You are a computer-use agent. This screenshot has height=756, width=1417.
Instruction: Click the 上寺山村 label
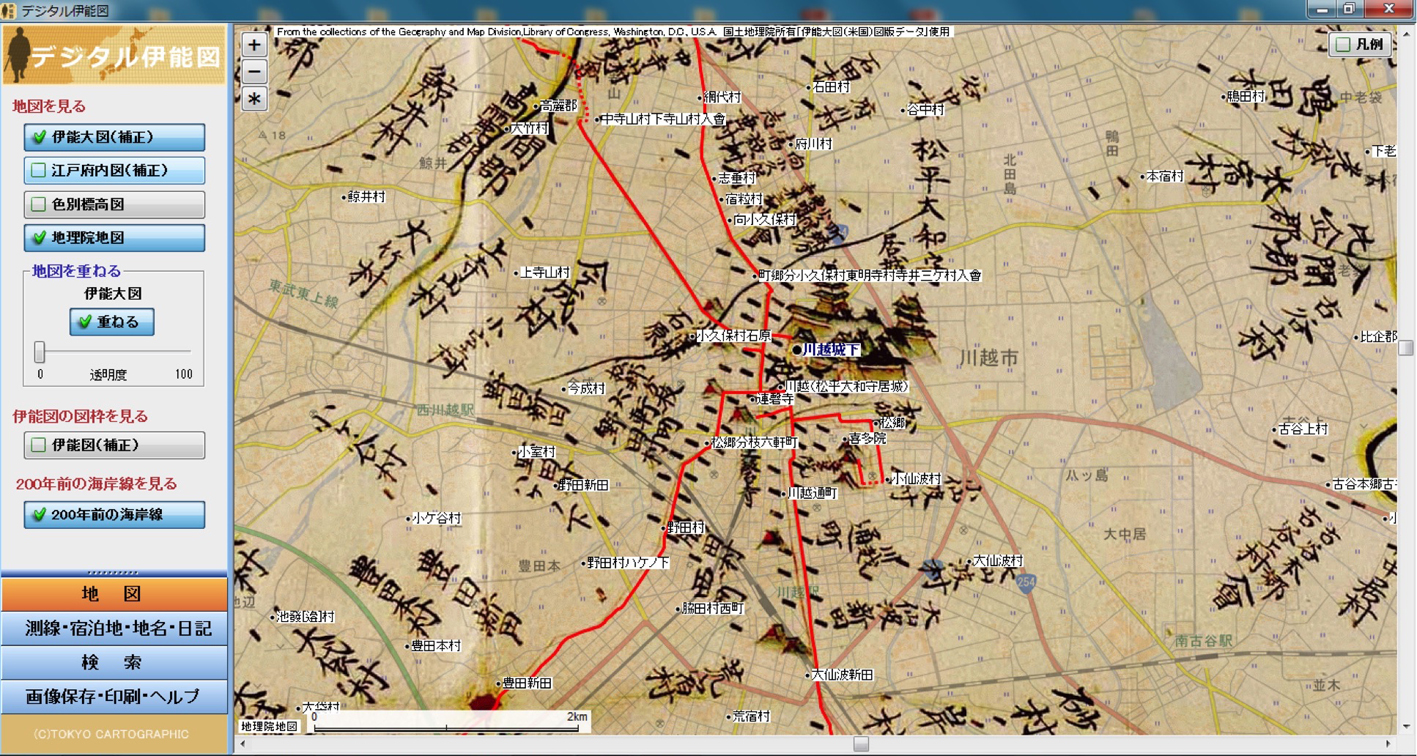click(545, 272)
